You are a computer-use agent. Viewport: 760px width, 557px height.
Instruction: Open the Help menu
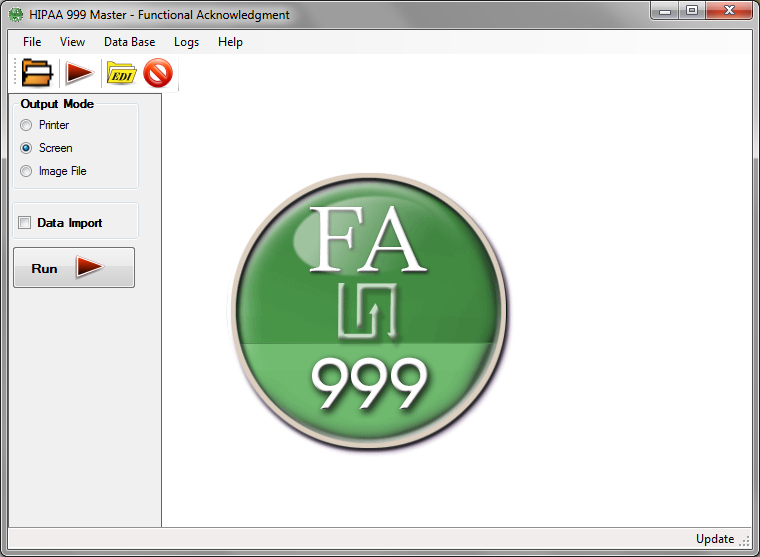point(230,42)
